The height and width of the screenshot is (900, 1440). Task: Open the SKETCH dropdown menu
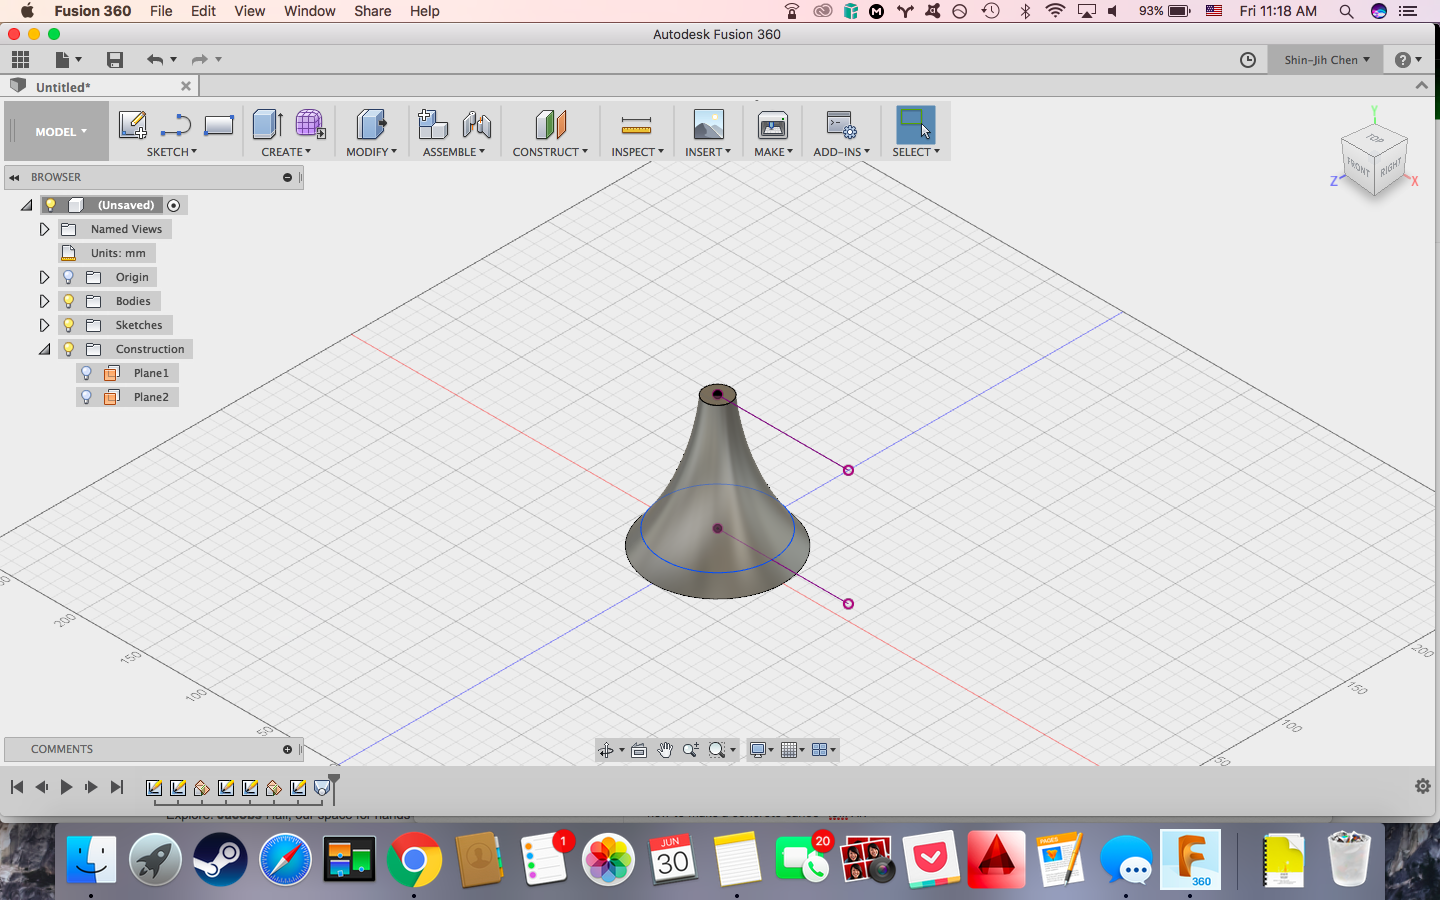[x=172, y=152]
